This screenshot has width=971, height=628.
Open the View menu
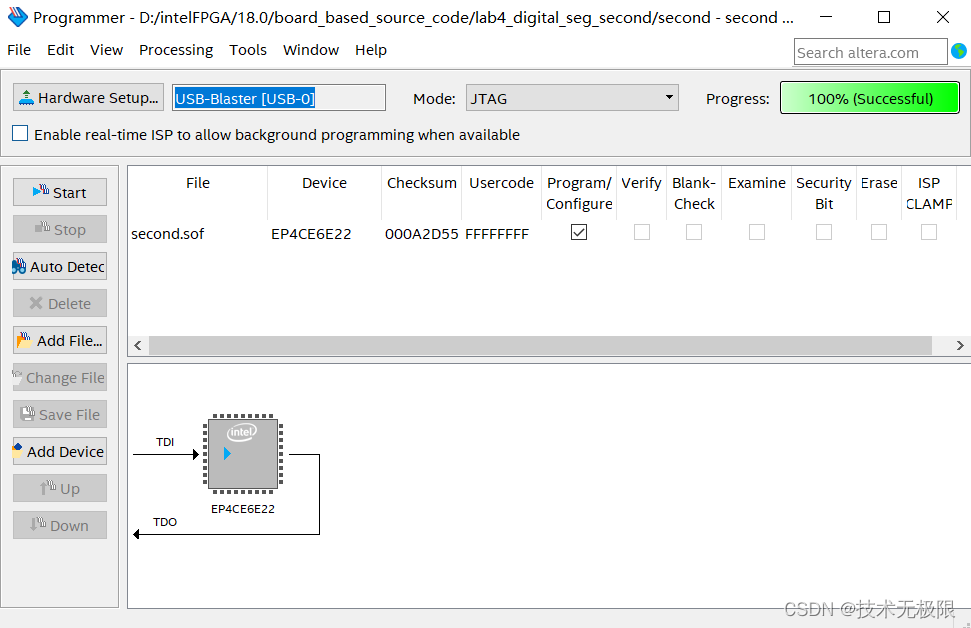click(107, 50)
